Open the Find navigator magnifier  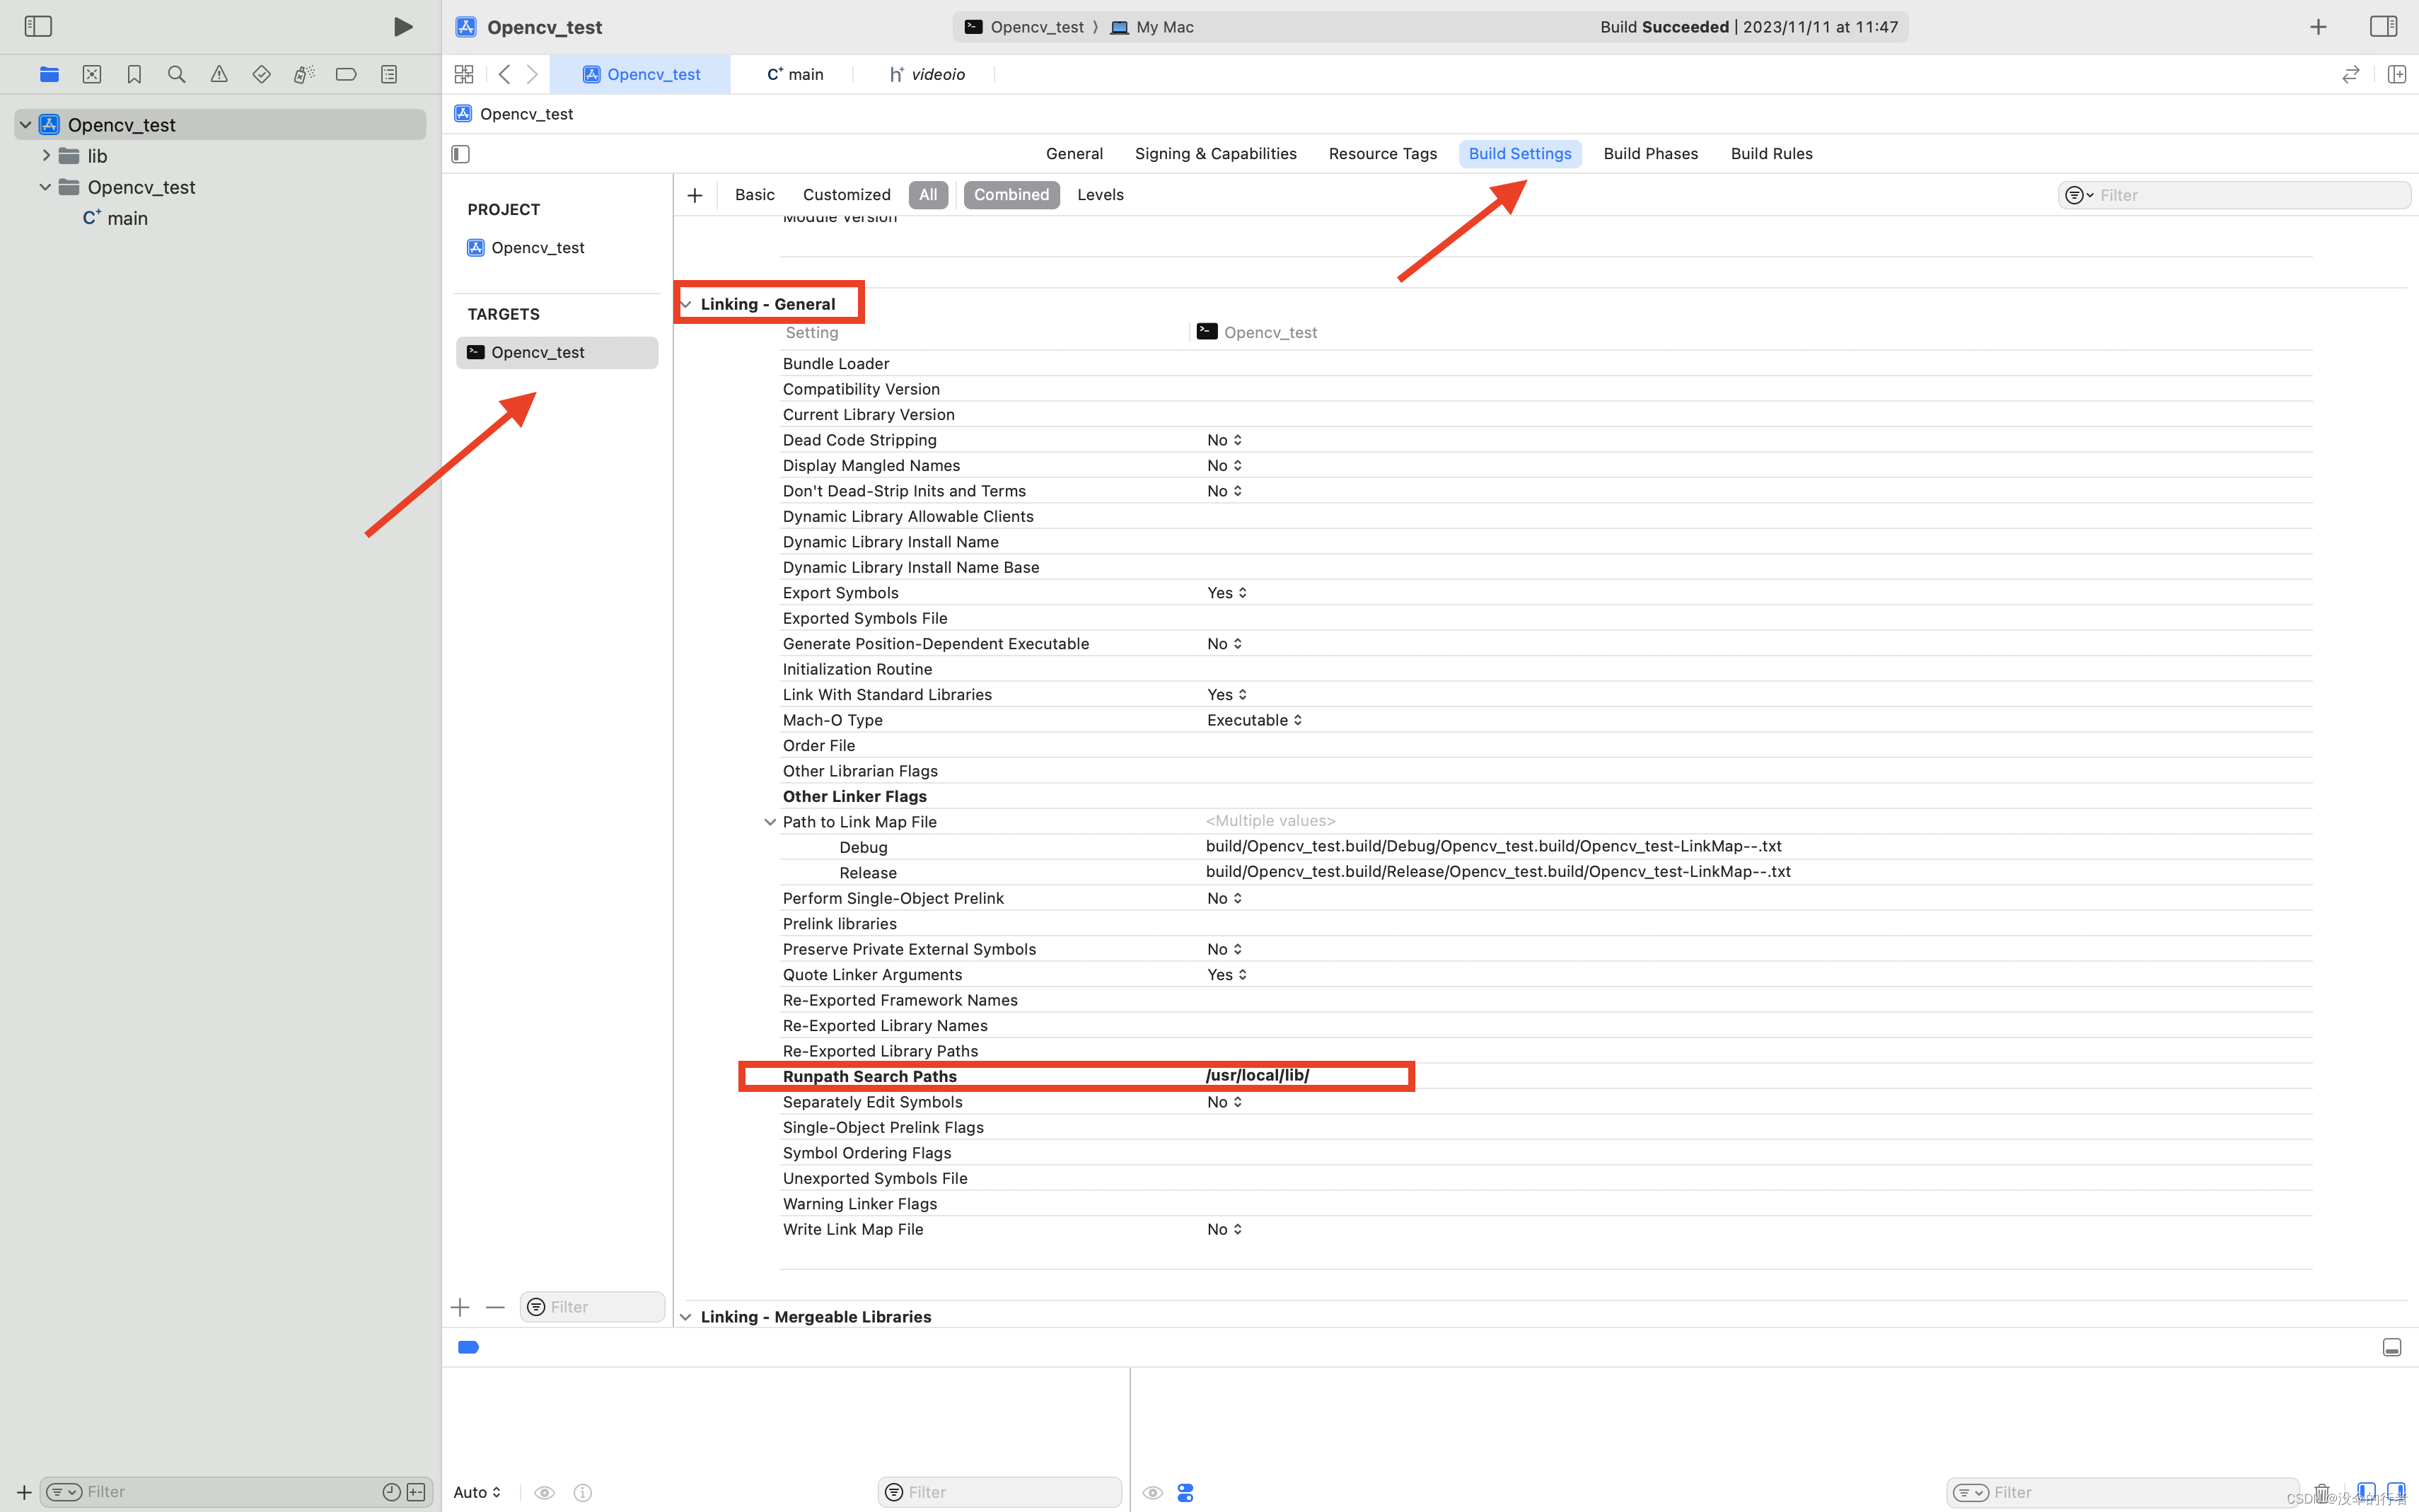coord(177,74)
